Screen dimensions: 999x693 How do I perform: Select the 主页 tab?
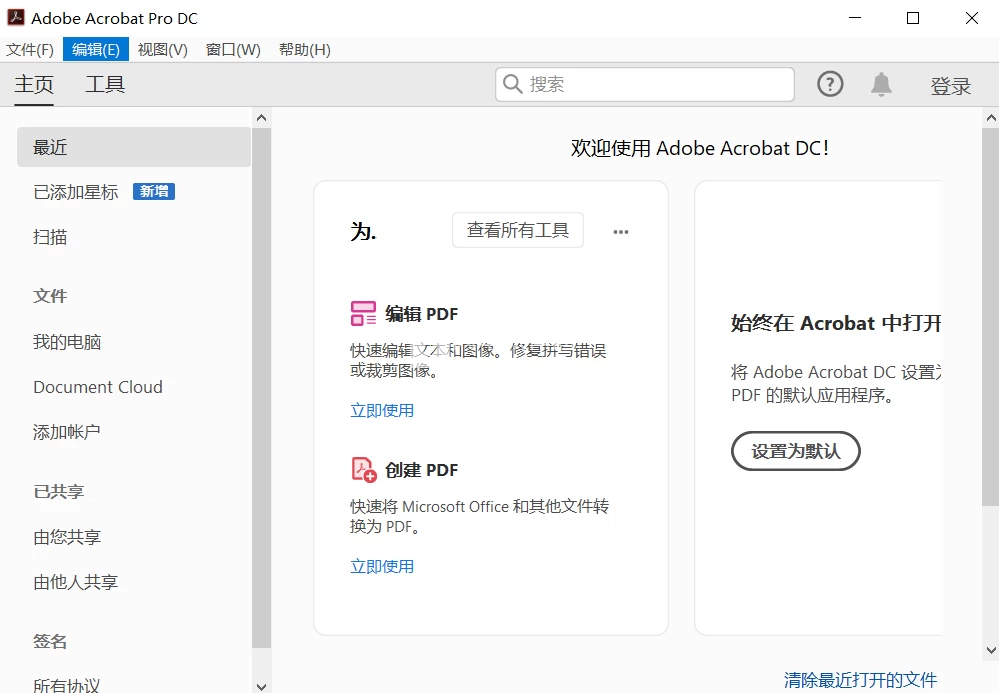(x=33, y=85)
